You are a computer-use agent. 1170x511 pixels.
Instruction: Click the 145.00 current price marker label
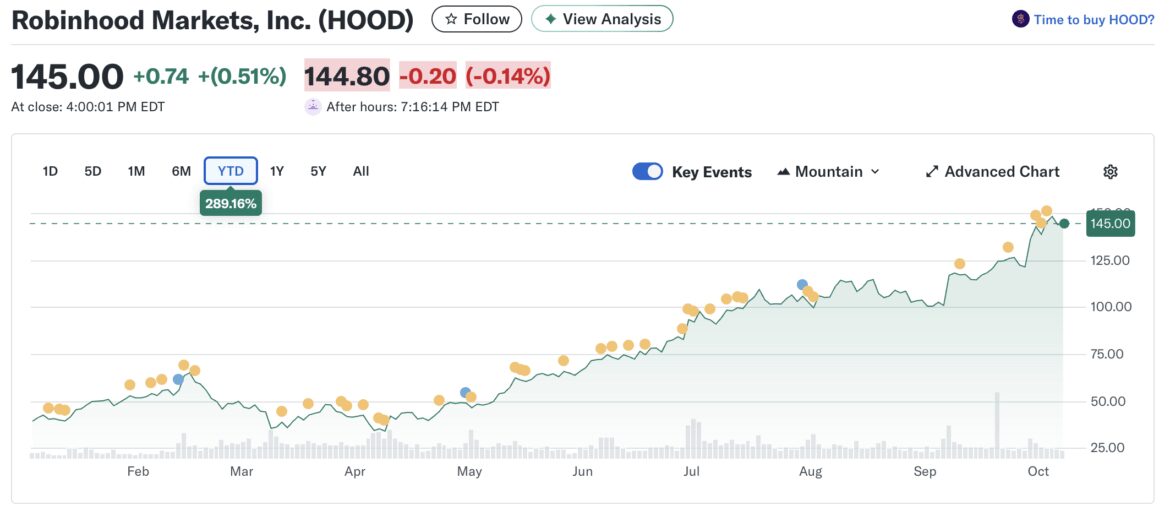tap(1112, 224)
